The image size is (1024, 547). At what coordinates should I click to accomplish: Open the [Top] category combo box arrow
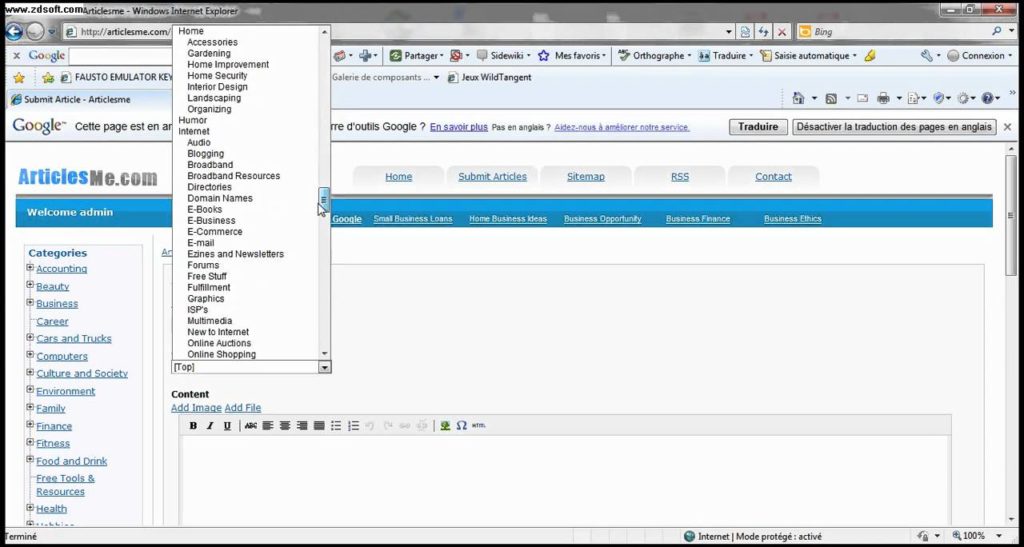pos(325,367)
